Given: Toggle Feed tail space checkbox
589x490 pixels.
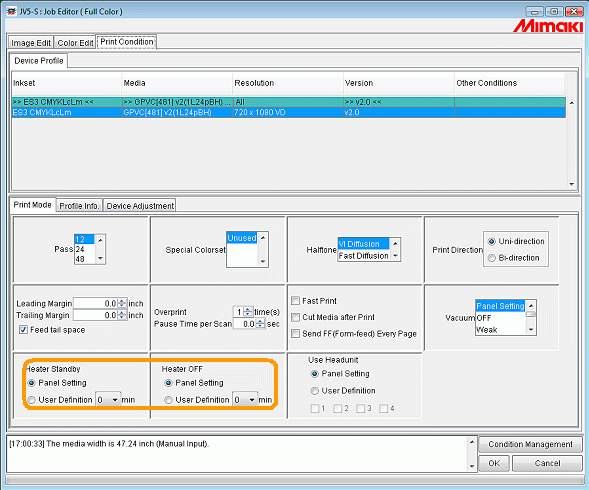Looking at the screenshot, I should pyautogui.click(x=24, y=330).
